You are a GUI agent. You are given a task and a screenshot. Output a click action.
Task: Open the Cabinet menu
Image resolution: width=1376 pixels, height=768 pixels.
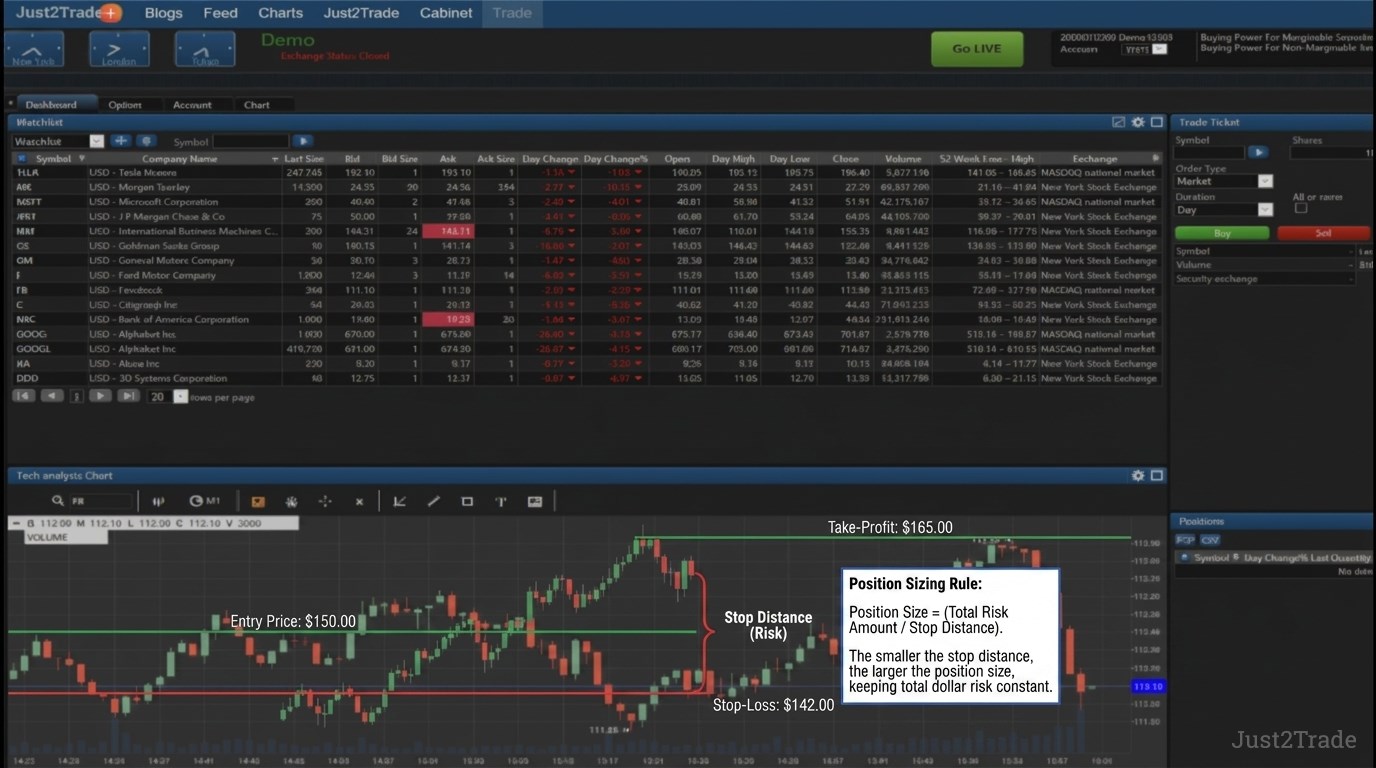click(446, 13)
